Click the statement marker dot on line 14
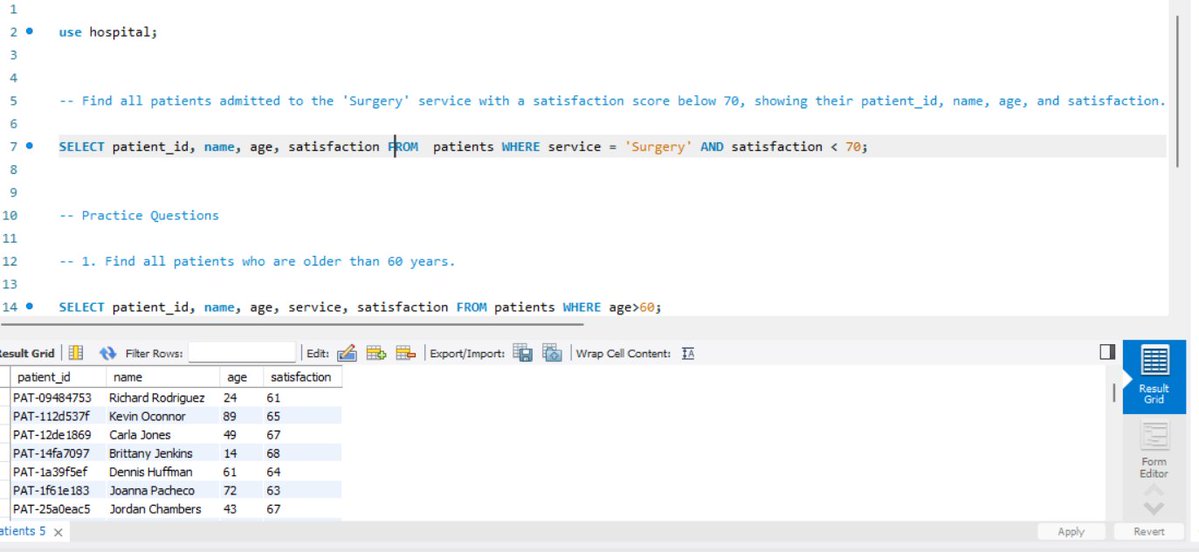1199x552 pixels. coord(29,307)
